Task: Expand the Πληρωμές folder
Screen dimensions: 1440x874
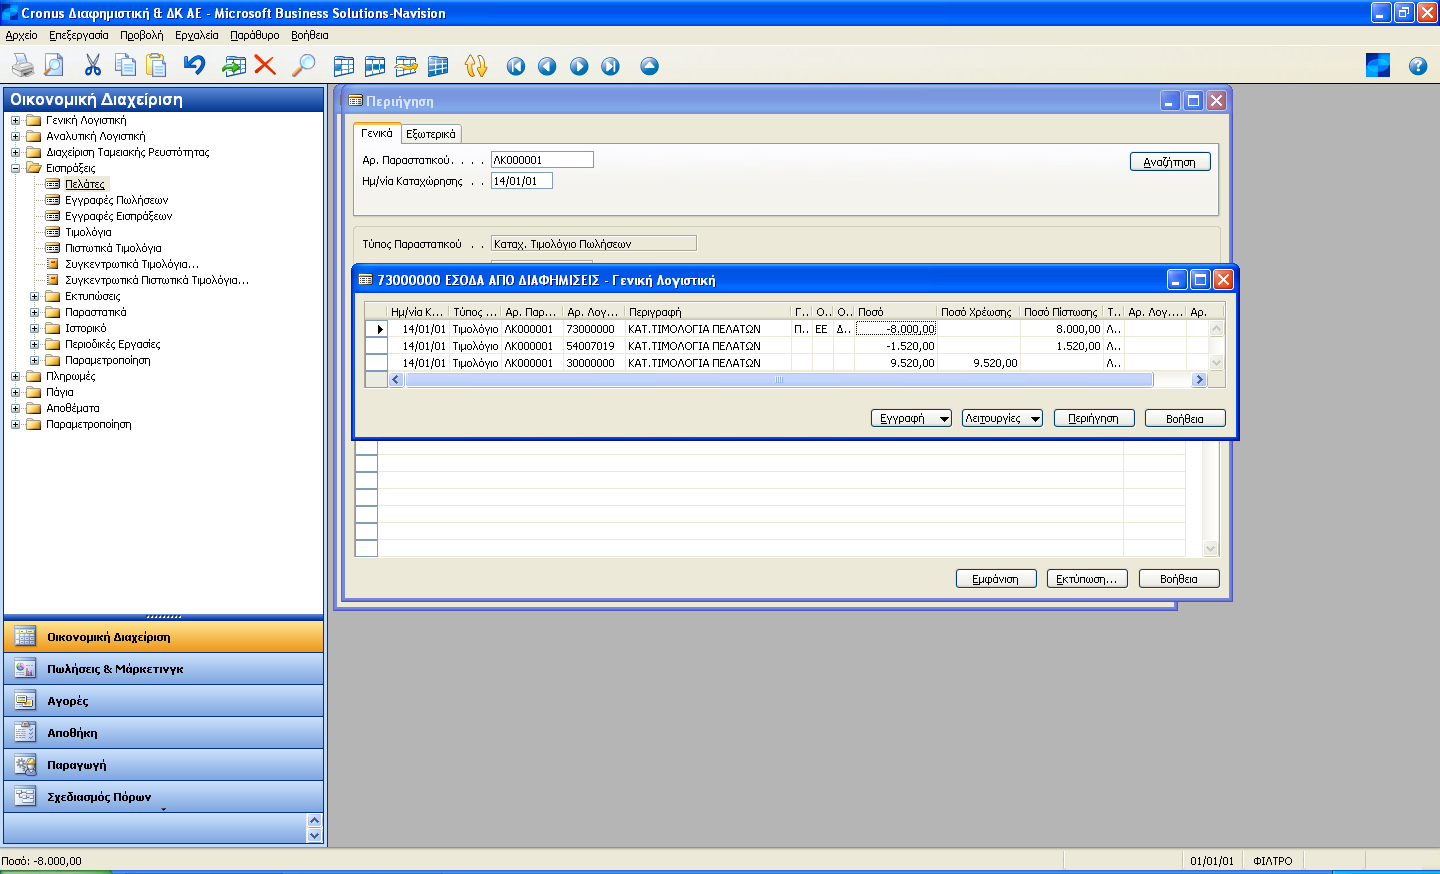Action: [x=16, y=376]
